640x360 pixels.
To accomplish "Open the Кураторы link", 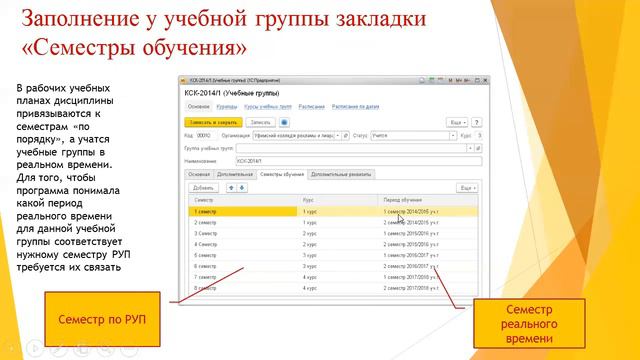I will click(227, 107).
